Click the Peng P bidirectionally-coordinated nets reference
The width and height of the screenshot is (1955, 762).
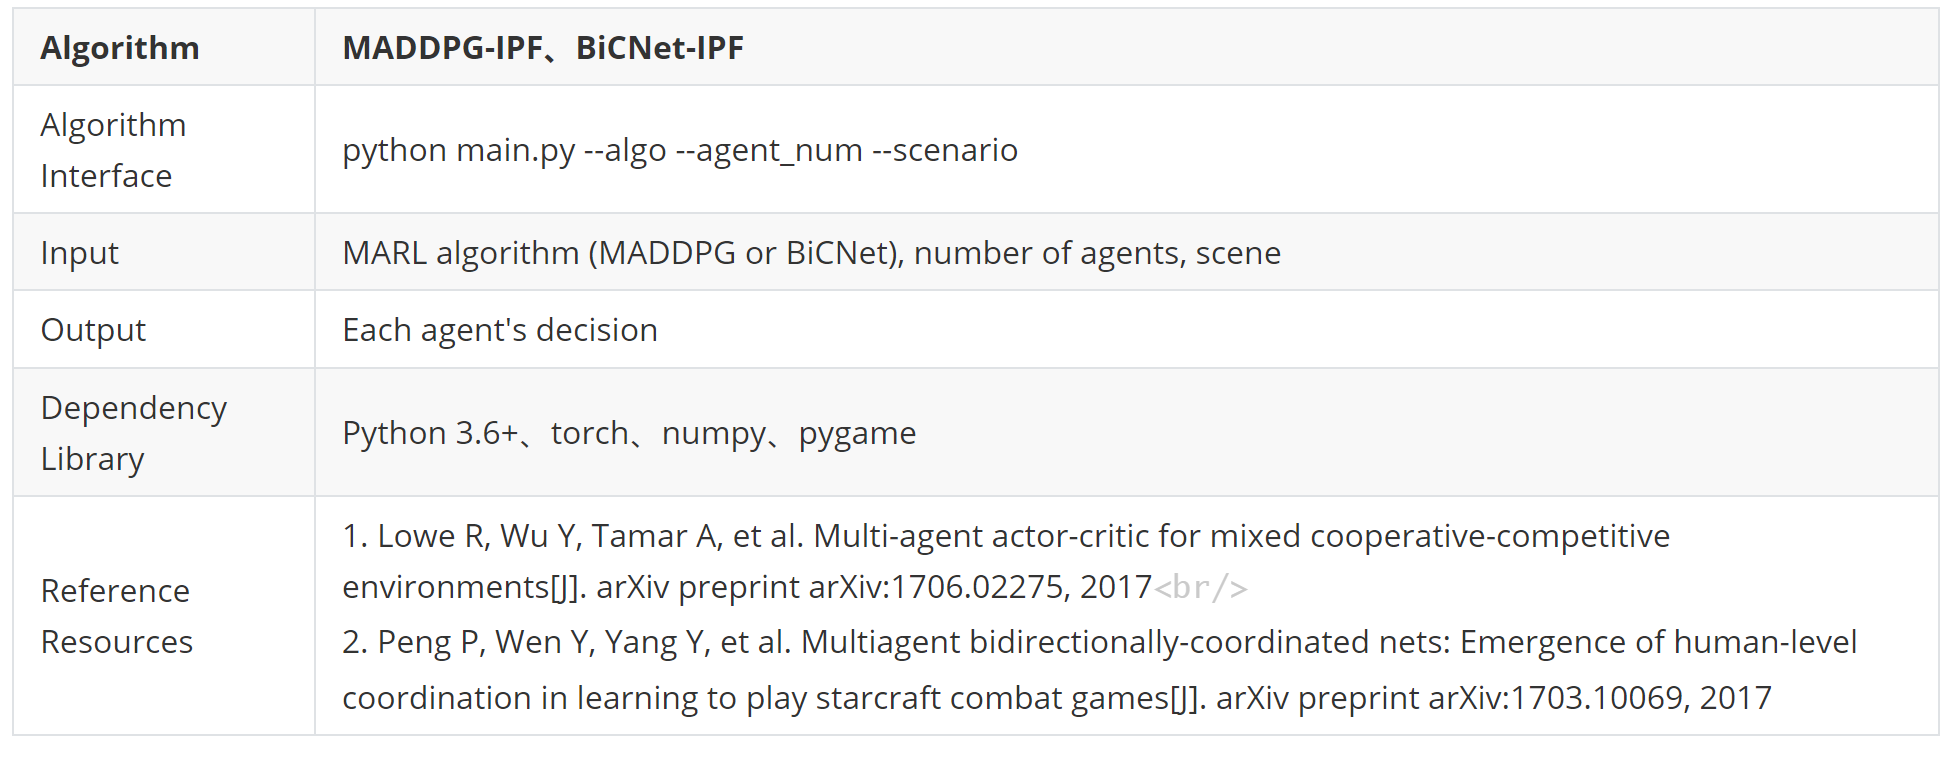point(1099,670)
